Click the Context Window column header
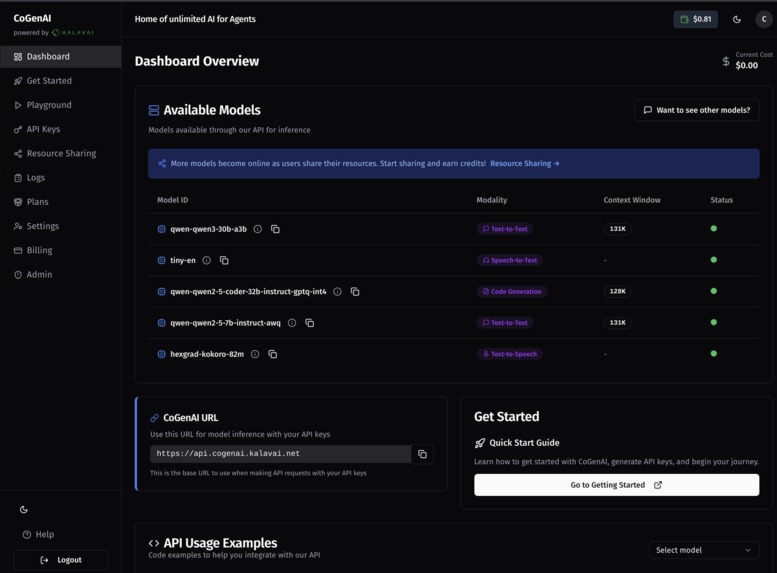The image size is (777, 573). 632,200
